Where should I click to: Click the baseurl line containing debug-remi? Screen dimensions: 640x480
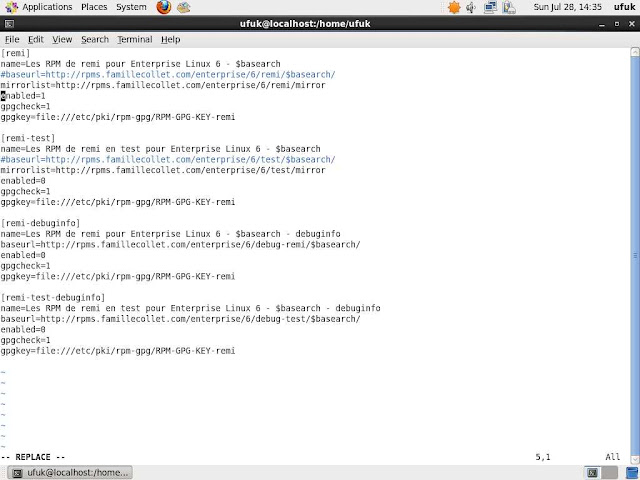[180, 244]
